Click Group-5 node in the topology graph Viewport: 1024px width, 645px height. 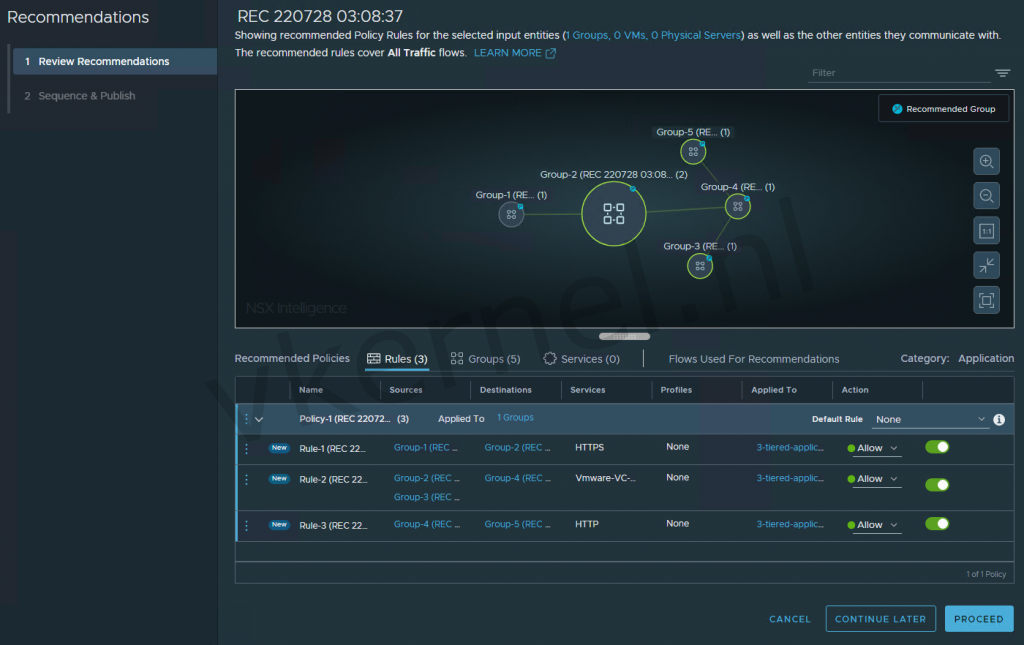693,151
